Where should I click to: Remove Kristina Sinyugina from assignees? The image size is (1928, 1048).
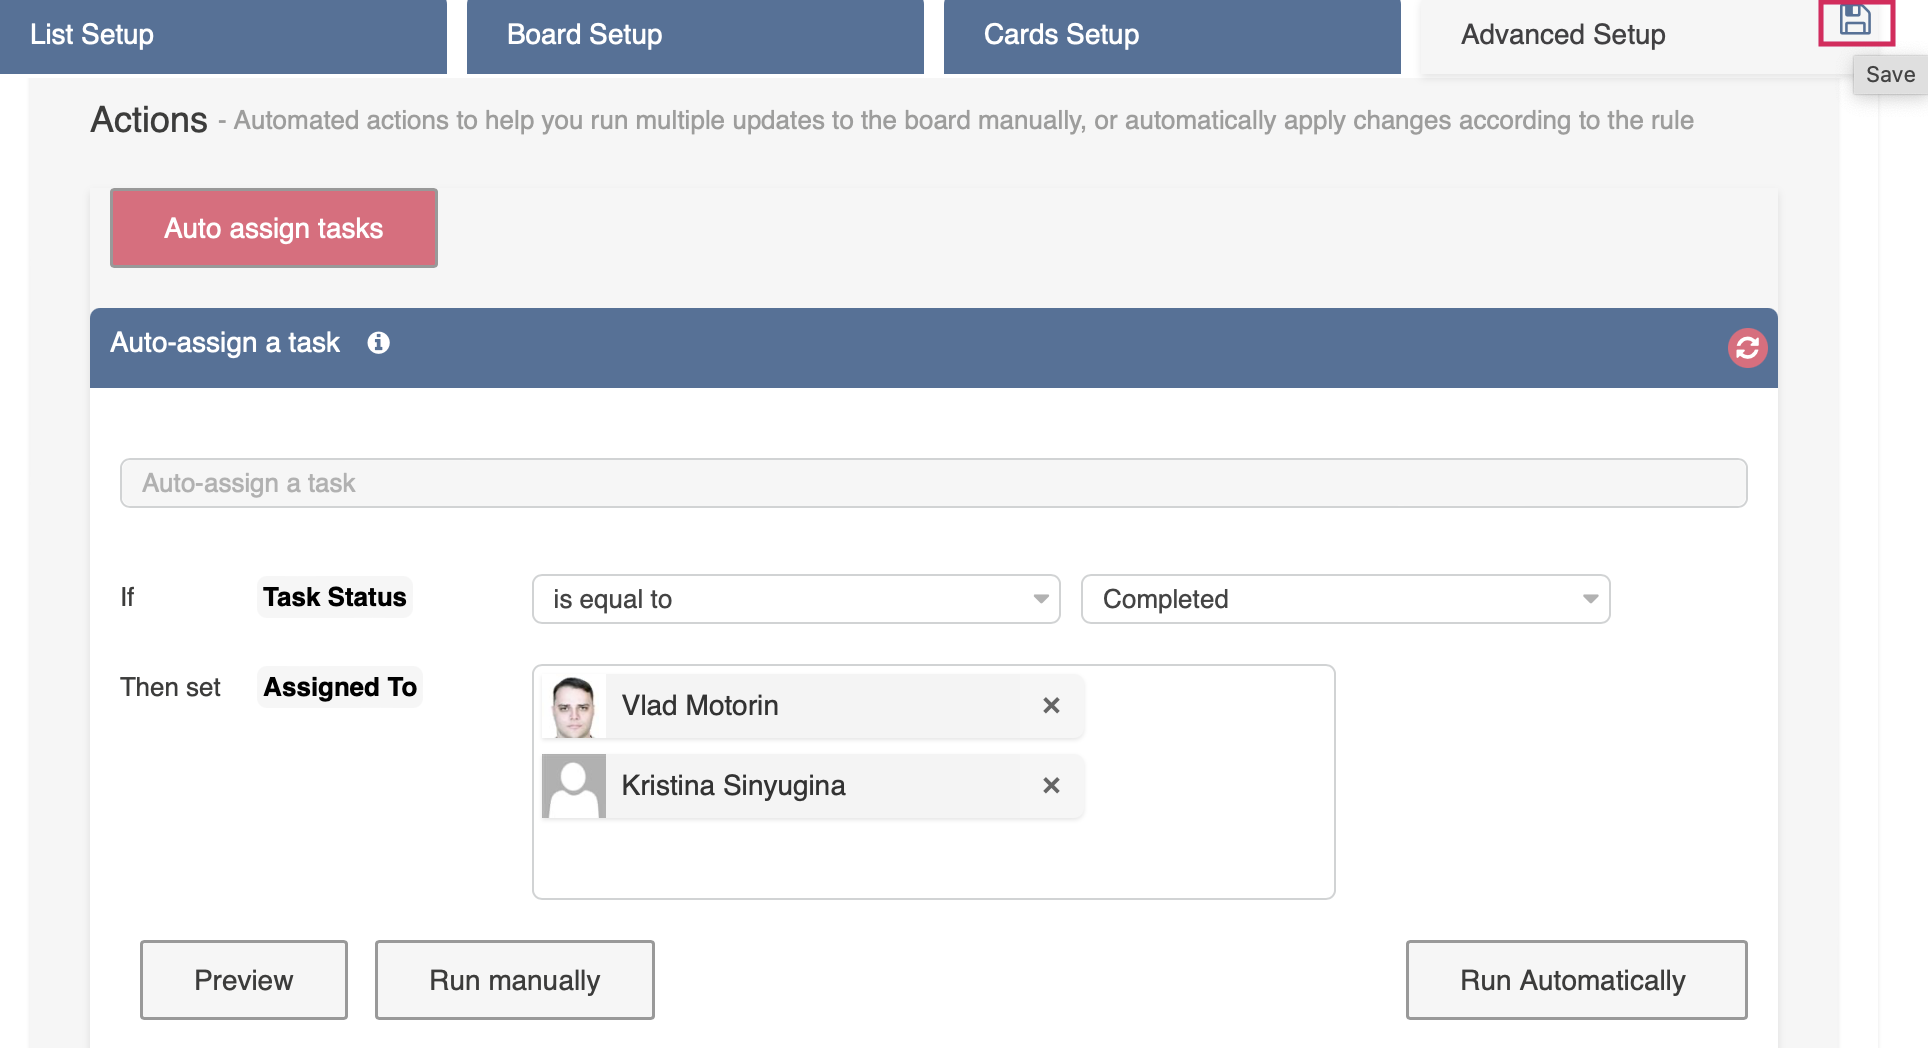click(x=1051, y=786)
